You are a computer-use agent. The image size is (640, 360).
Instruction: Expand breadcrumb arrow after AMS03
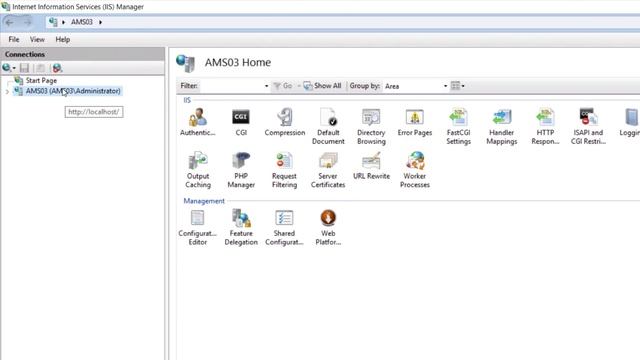click(100, 22)
